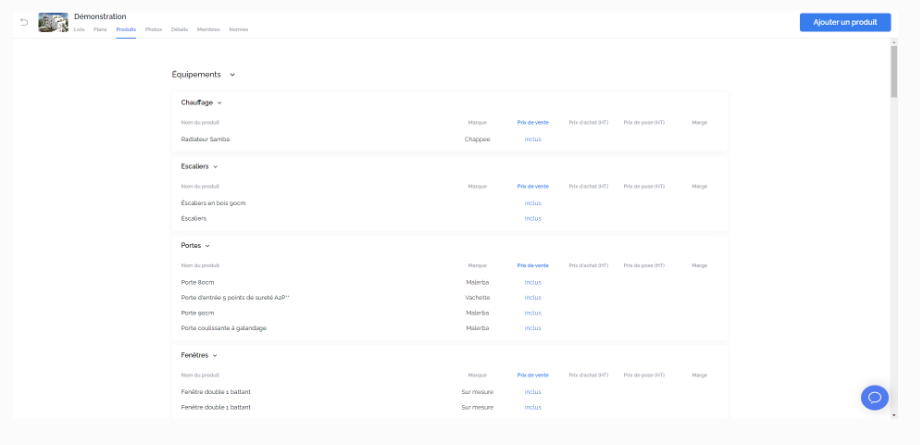Click inclus price for Escaliers en bois 90cm
Screen dimensions: 920x445
coord(533,203)
